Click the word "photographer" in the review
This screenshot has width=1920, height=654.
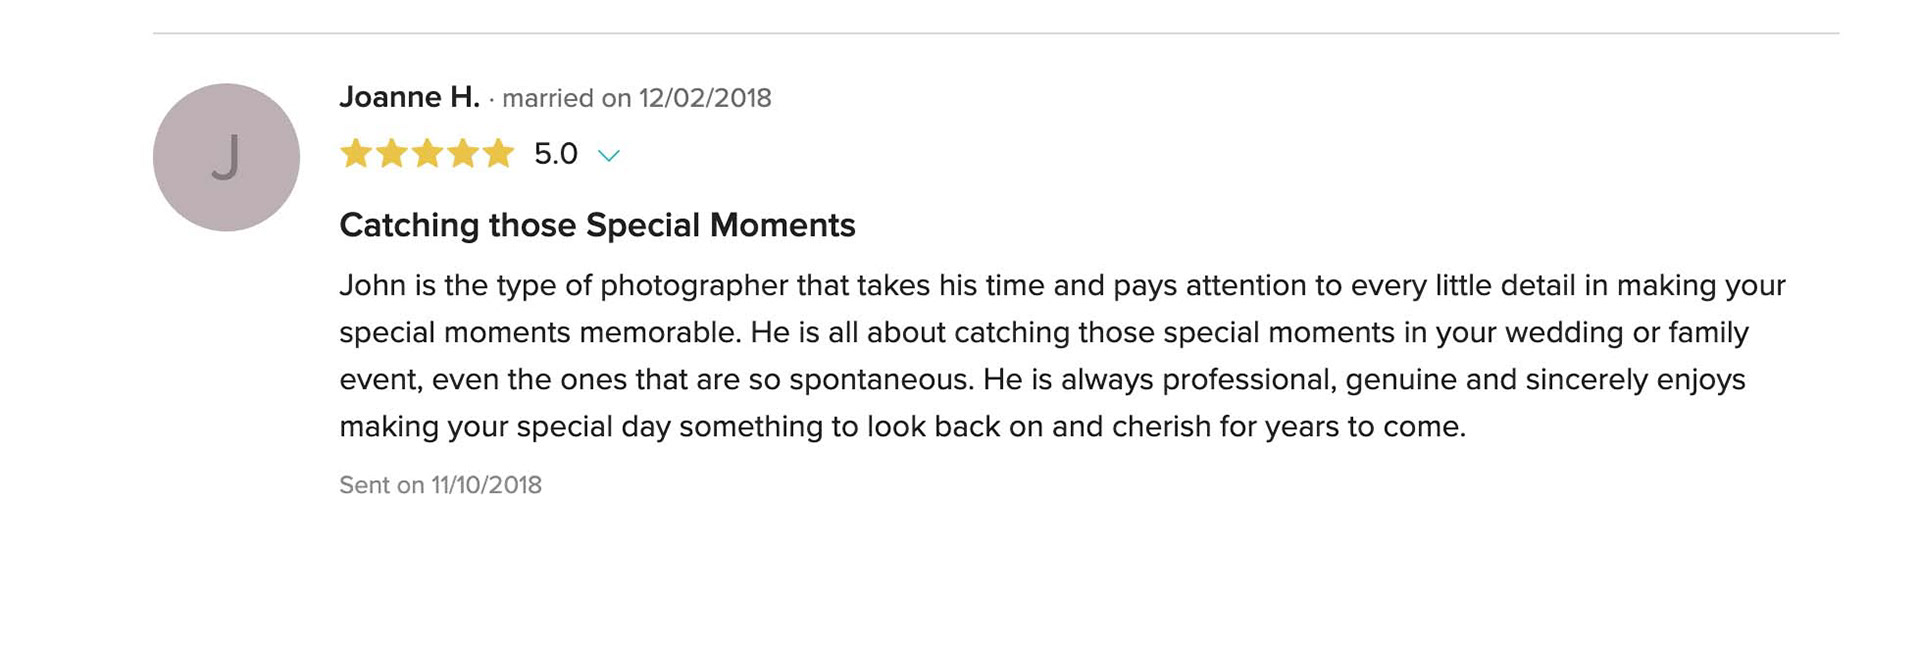[x=694, y=286]
